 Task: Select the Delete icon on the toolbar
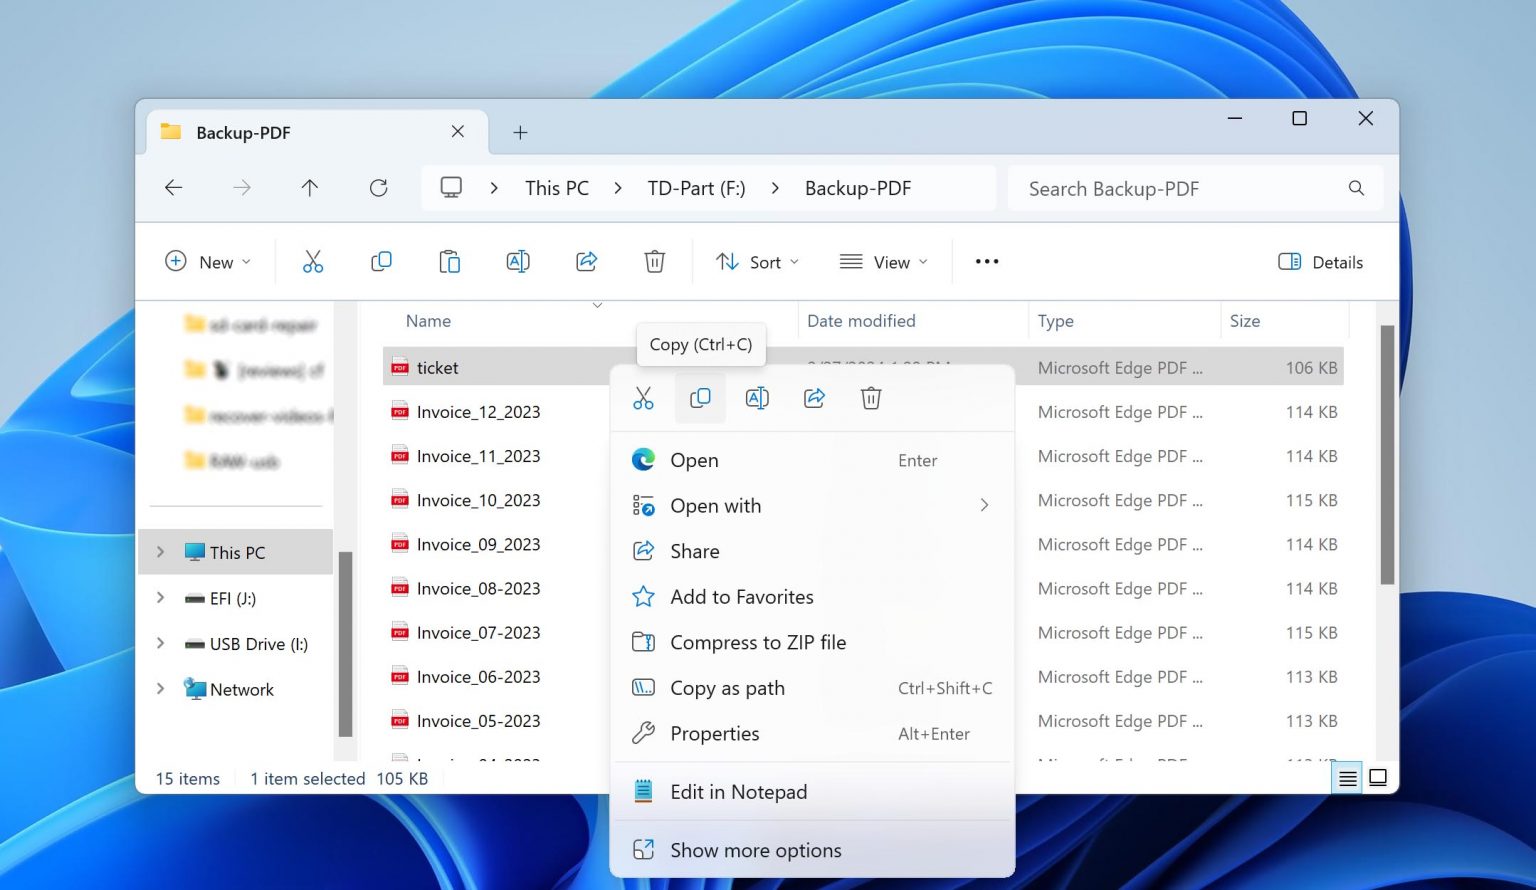[x=654, y=261]
